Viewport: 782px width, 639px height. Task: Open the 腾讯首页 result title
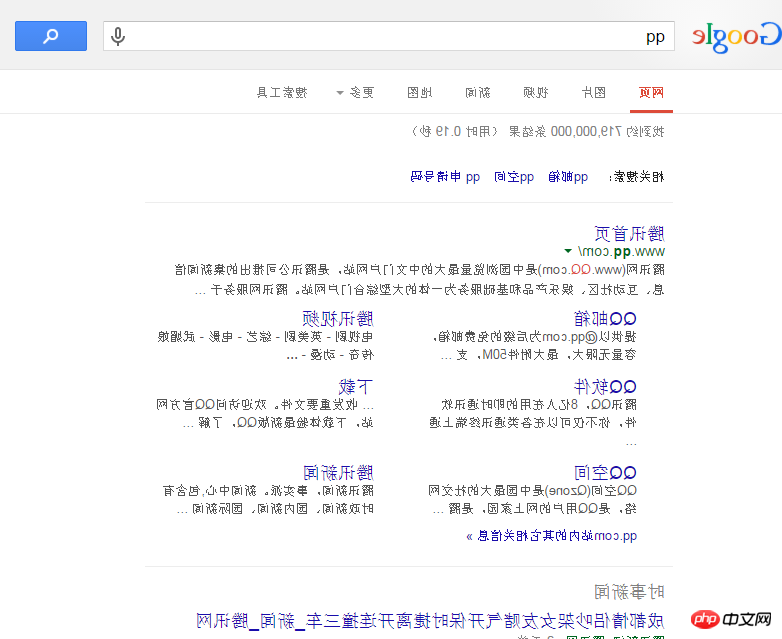coord(629,234)
